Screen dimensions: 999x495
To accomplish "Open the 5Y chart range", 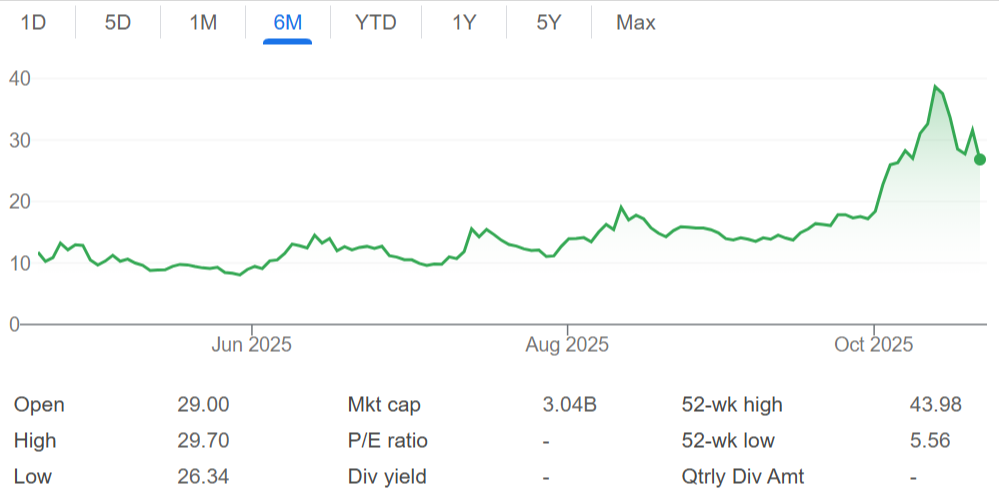I will [548, 22].
